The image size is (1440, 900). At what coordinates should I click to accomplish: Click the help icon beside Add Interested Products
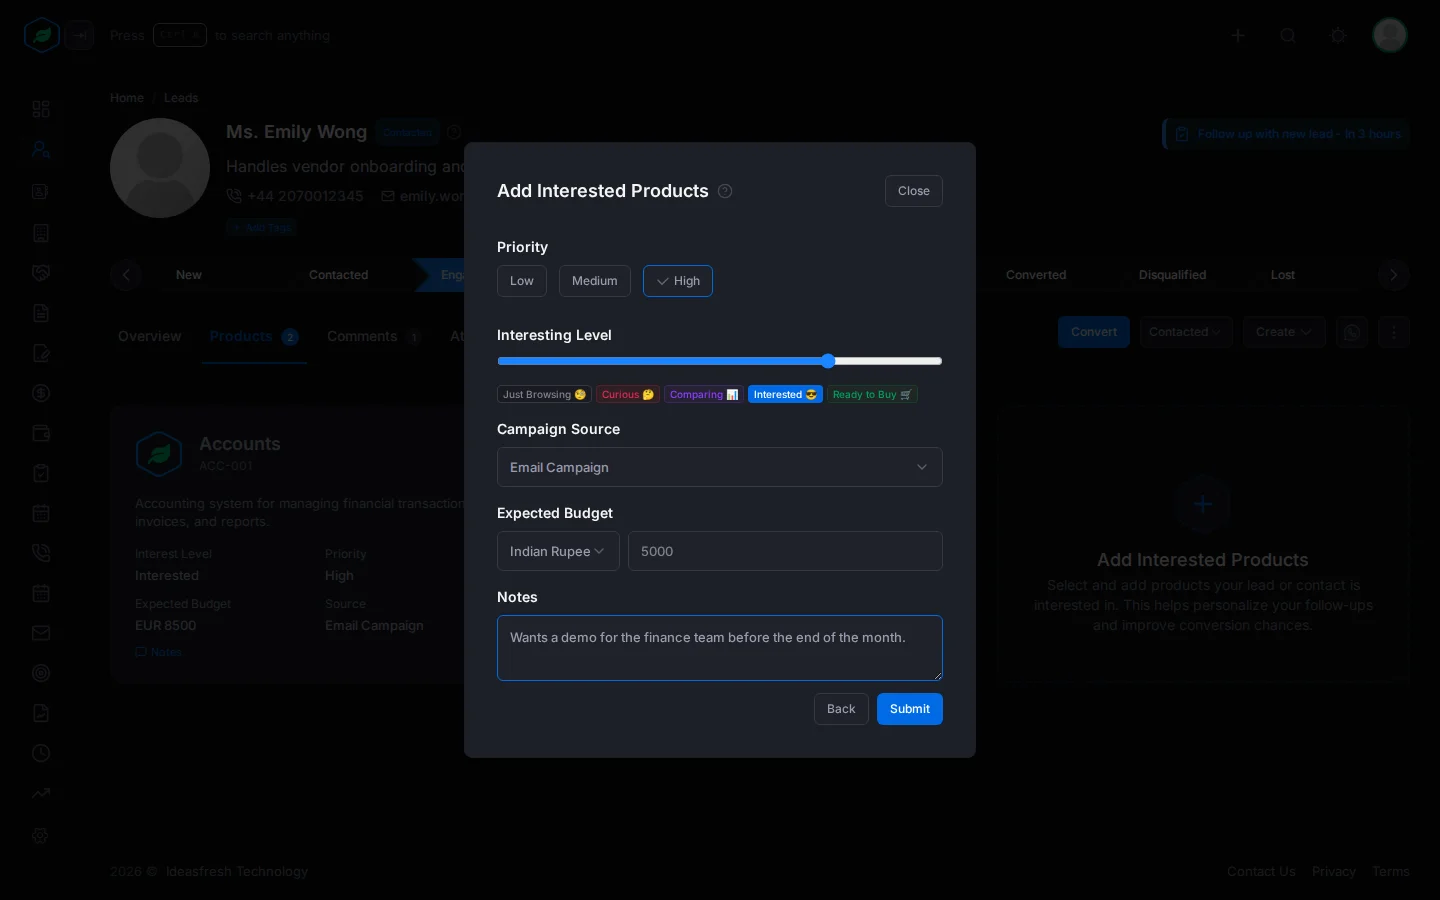click(x=725, y=191)
